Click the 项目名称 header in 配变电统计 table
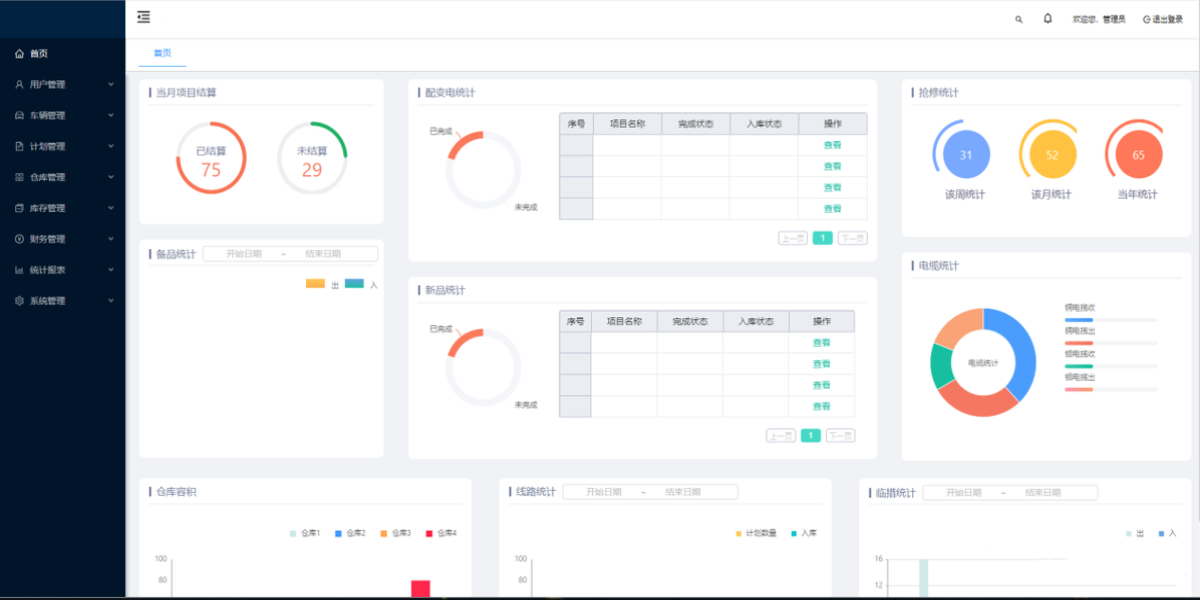The image size is (1200, 600). point(627,124)
